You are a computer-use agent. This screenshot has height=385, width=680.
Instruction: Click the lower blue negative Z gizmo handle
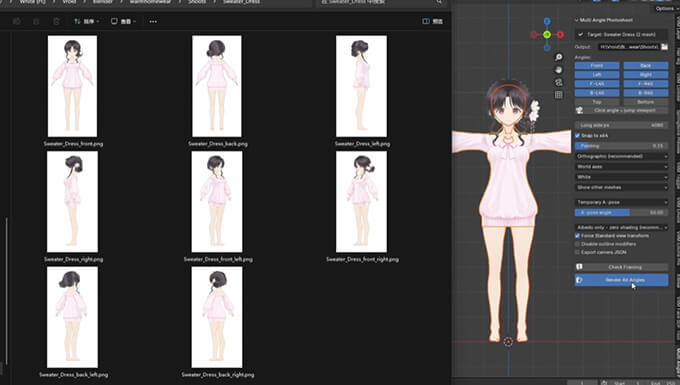[x=547, y=47]
